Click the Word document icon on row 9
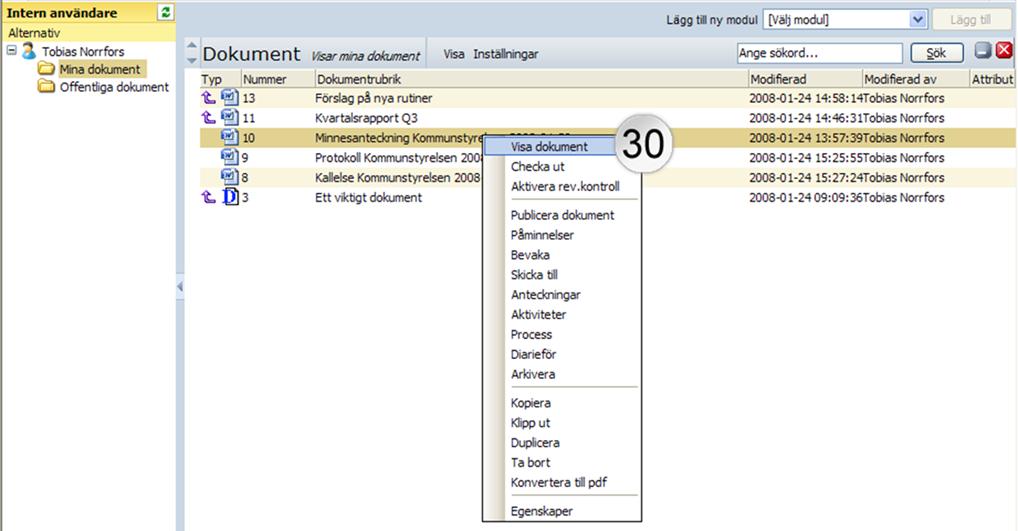Screen dimensions: 1018x531 point(230,156)
